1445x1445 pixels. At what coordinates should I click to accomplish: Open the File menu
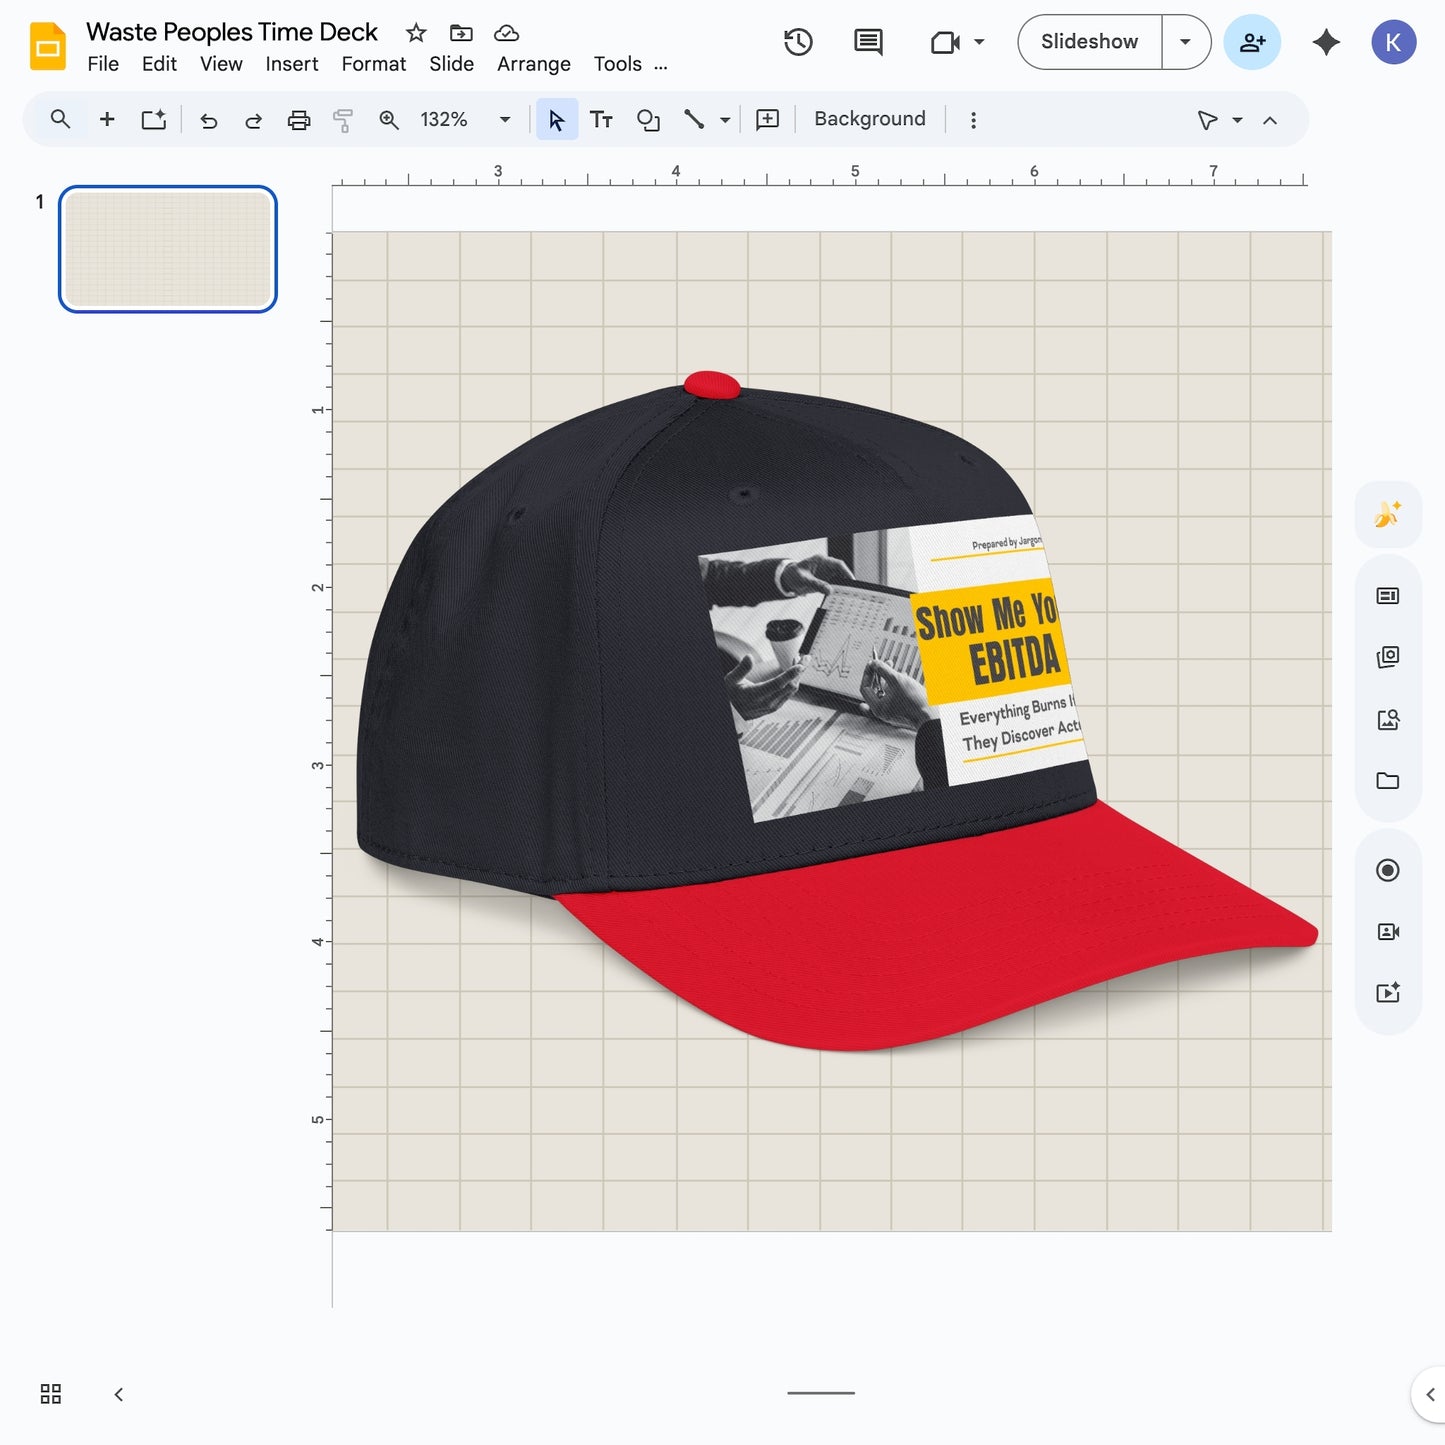tap(103, 64)
